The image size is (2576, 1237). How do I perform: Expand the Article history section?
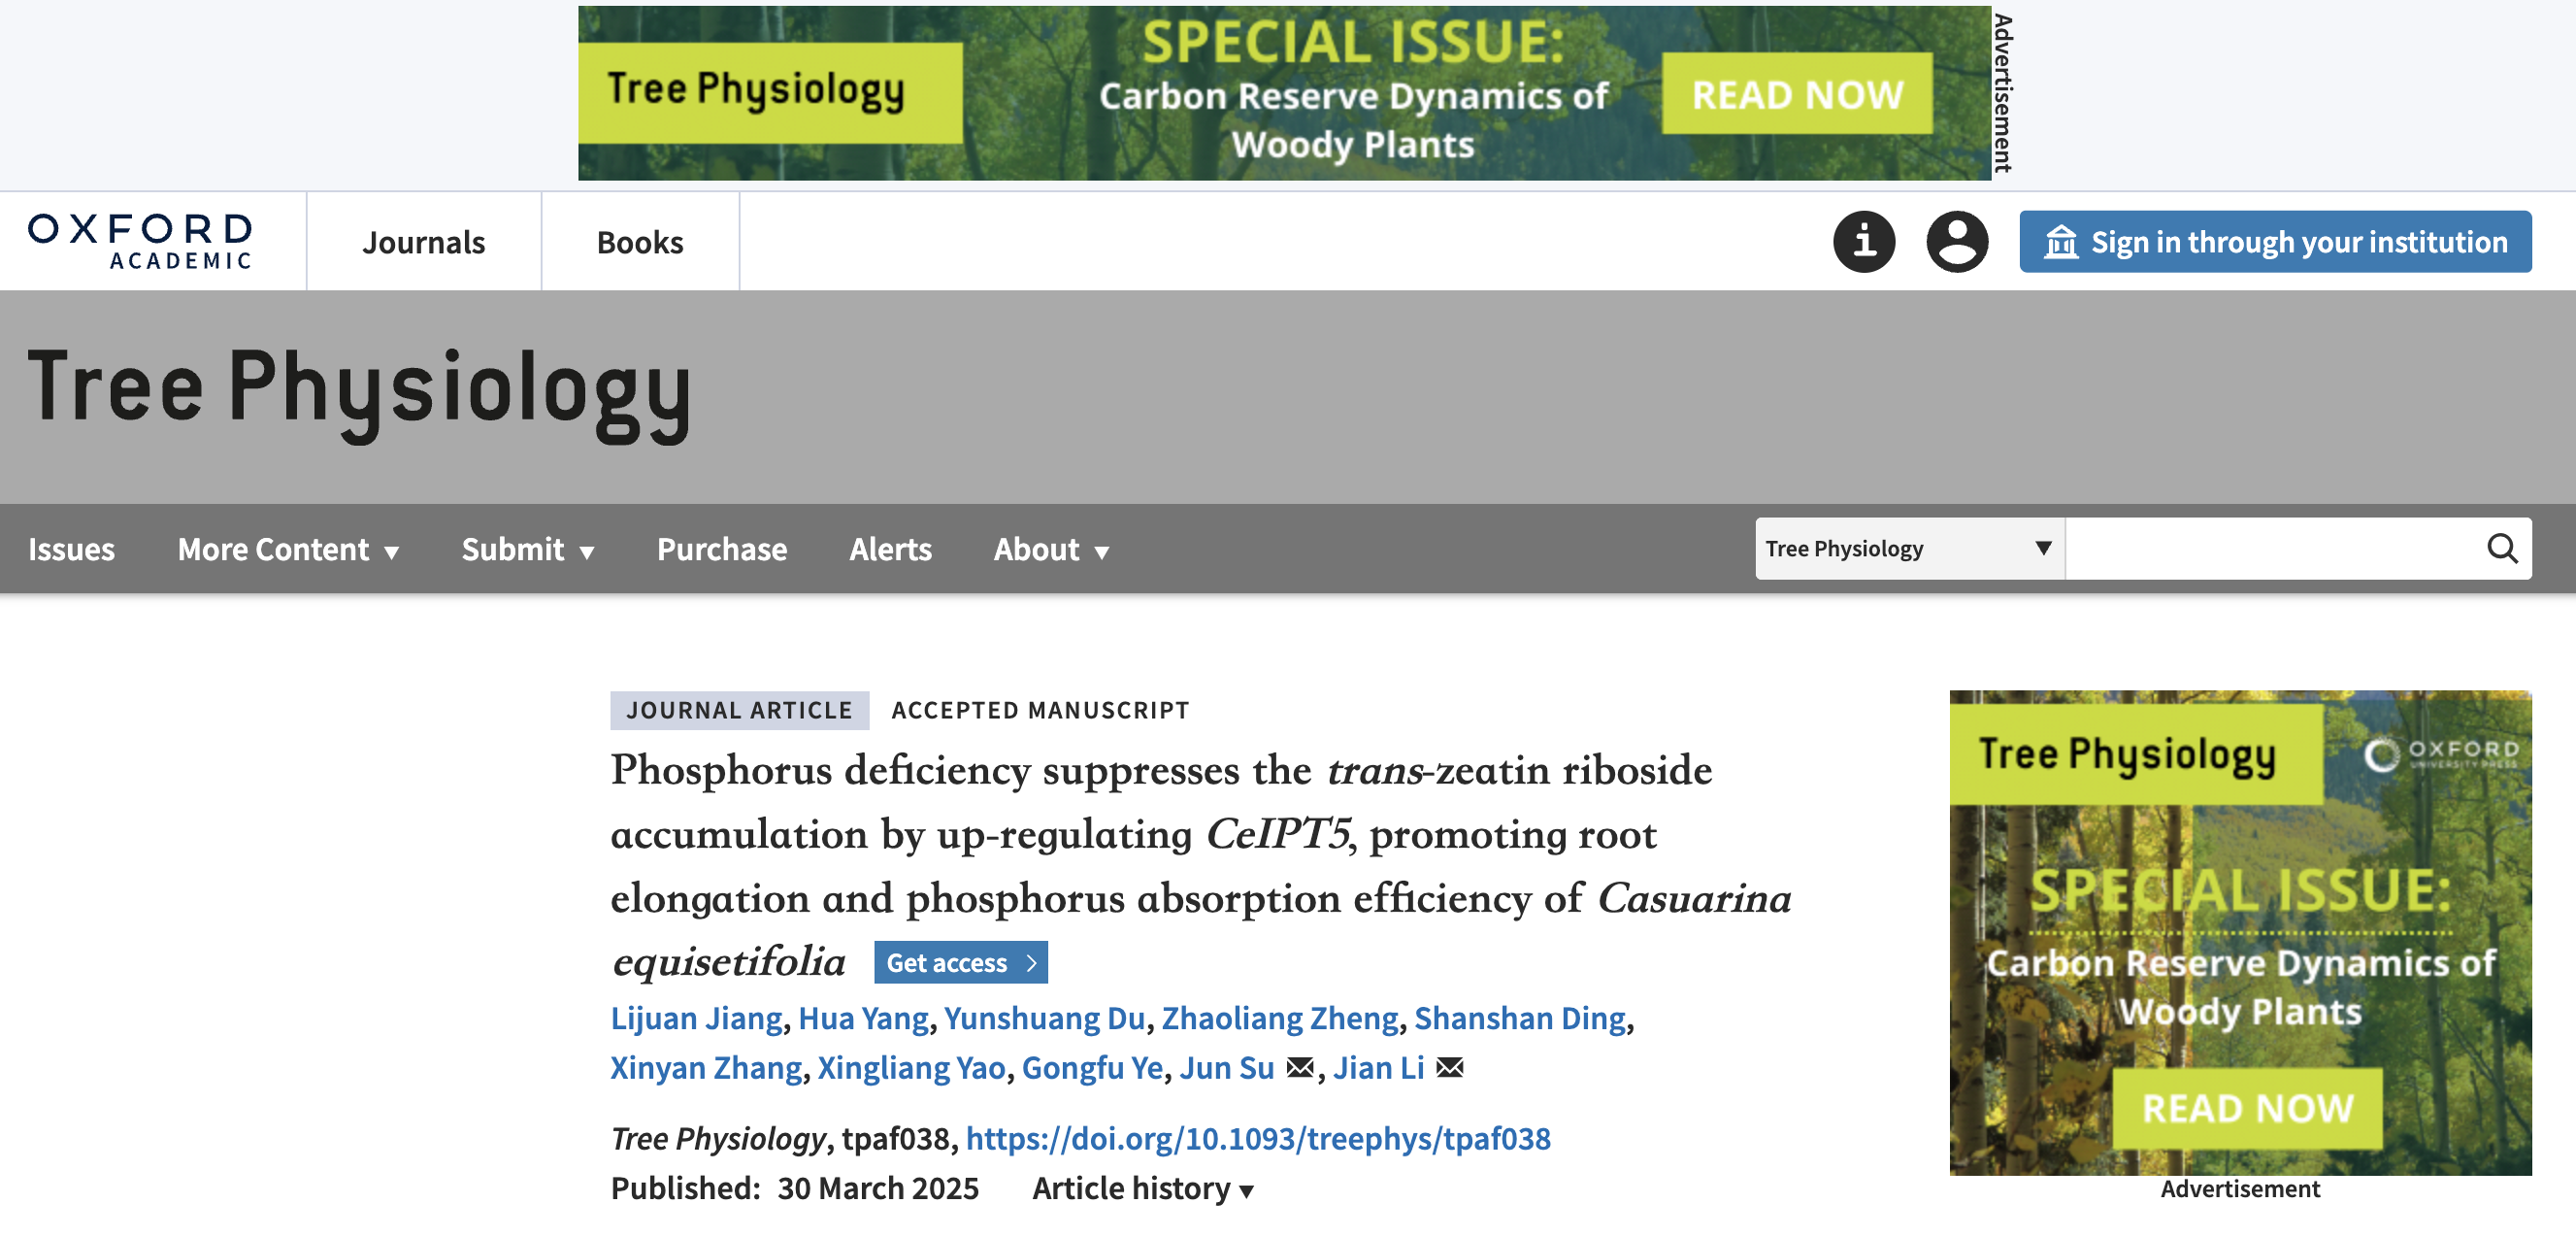tap(1142, 1188)
